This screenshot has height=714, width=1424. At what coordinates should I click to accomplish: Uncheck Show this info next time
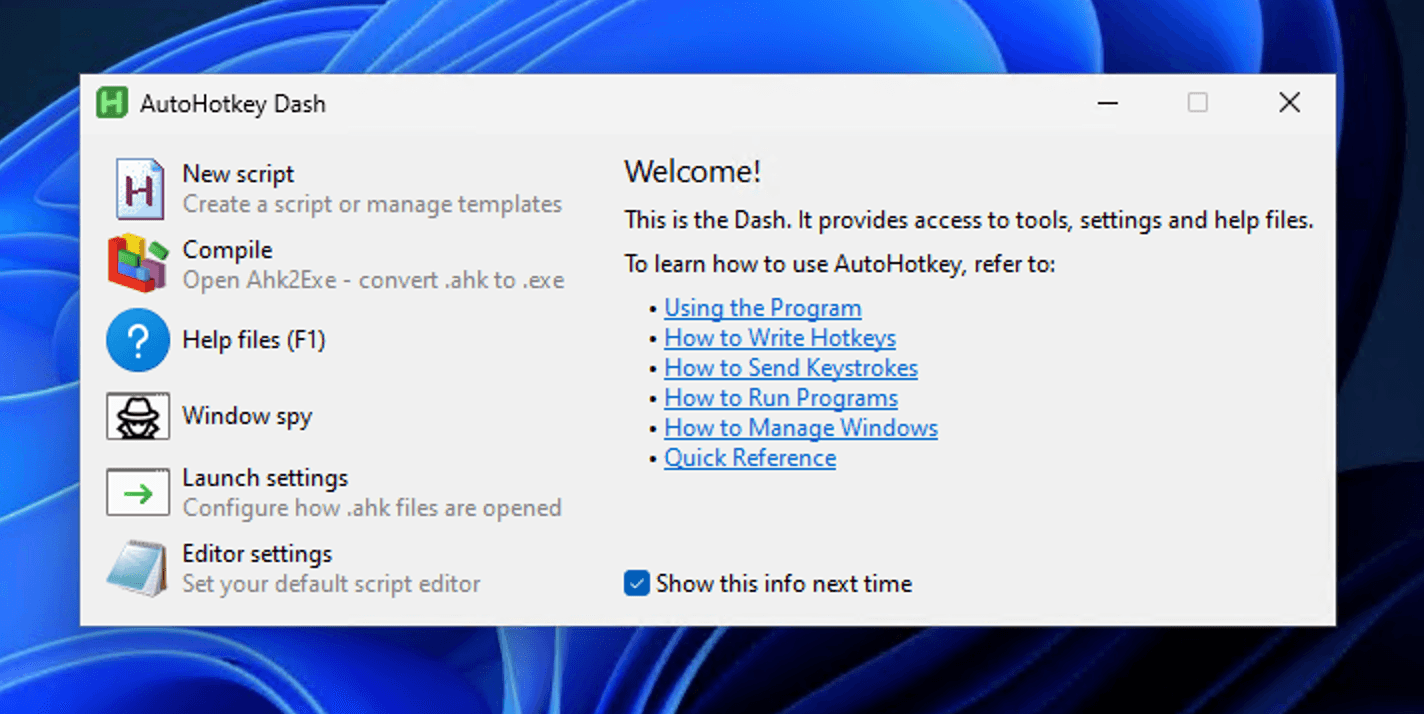point(636,583)
